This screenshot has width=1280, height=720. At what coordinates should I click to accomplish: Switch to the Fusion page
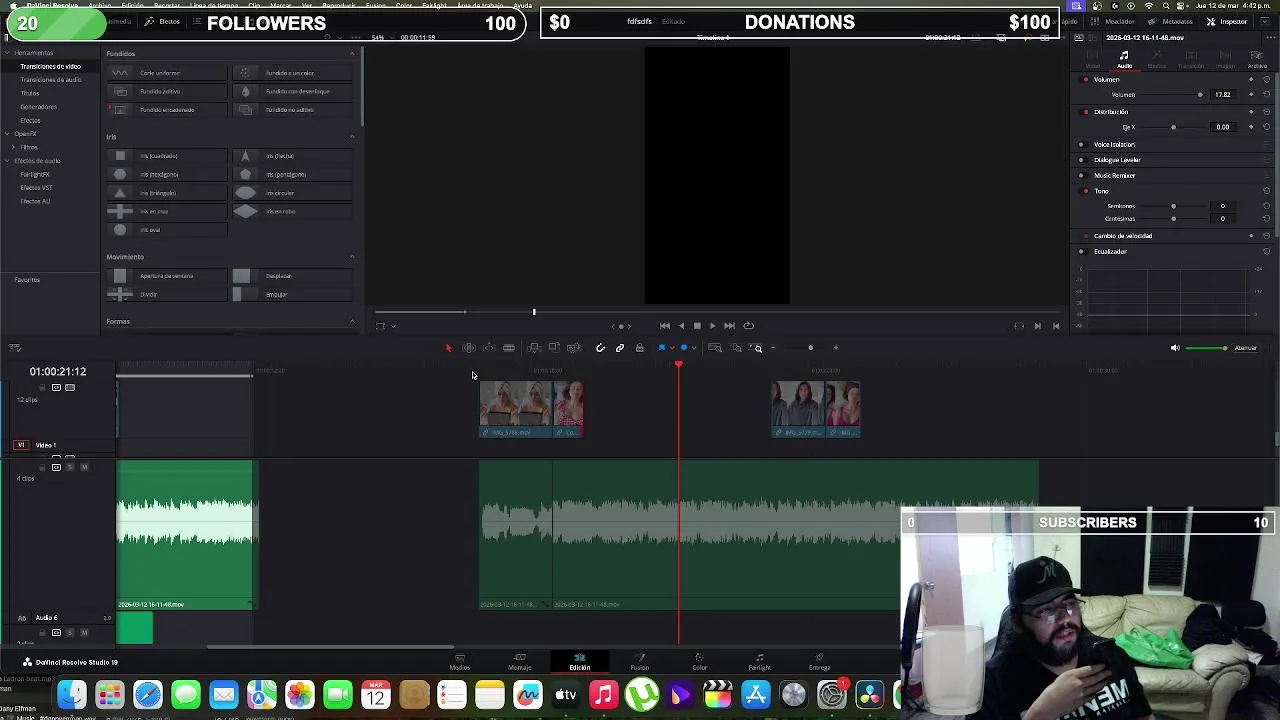[640, 662]
